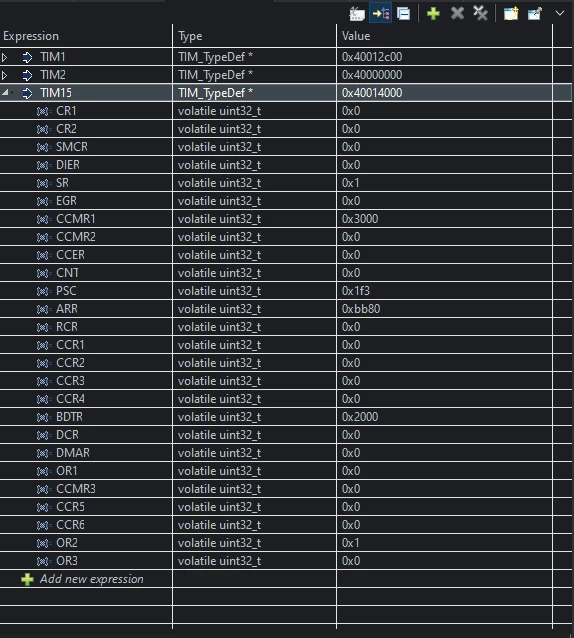Click the green plus beside Add new expression
The height and width of the screenshot is (638, 574).
click(27, 579)
